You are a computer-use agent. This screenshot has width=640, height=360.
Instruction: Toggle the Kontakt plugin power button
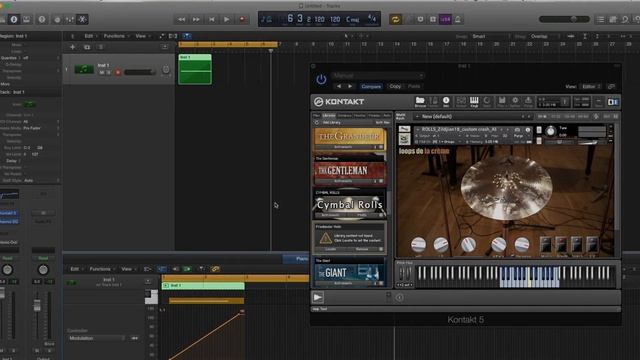tap(321, 79)
